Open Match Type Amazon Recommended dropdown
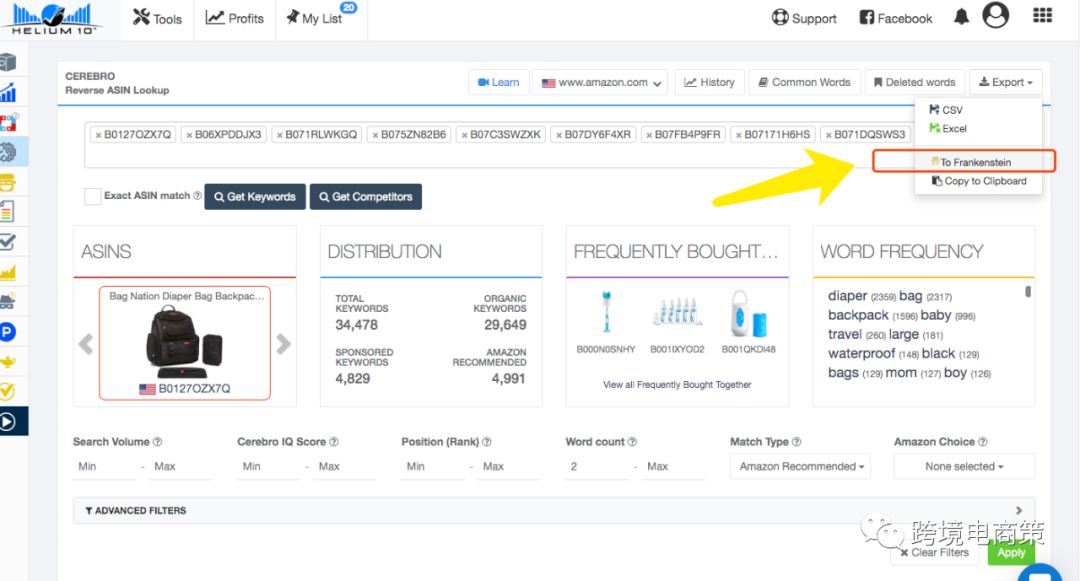This screenshot has height=581, width=1080. pyautogui.click(x=800, y=466)
